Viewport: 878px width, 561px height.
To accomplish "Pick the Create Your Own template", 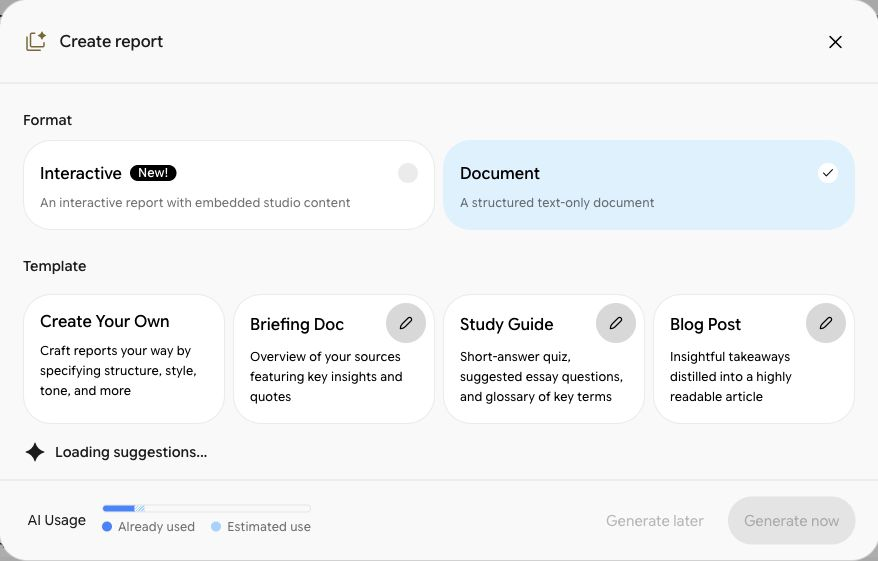I will [124, 359].
